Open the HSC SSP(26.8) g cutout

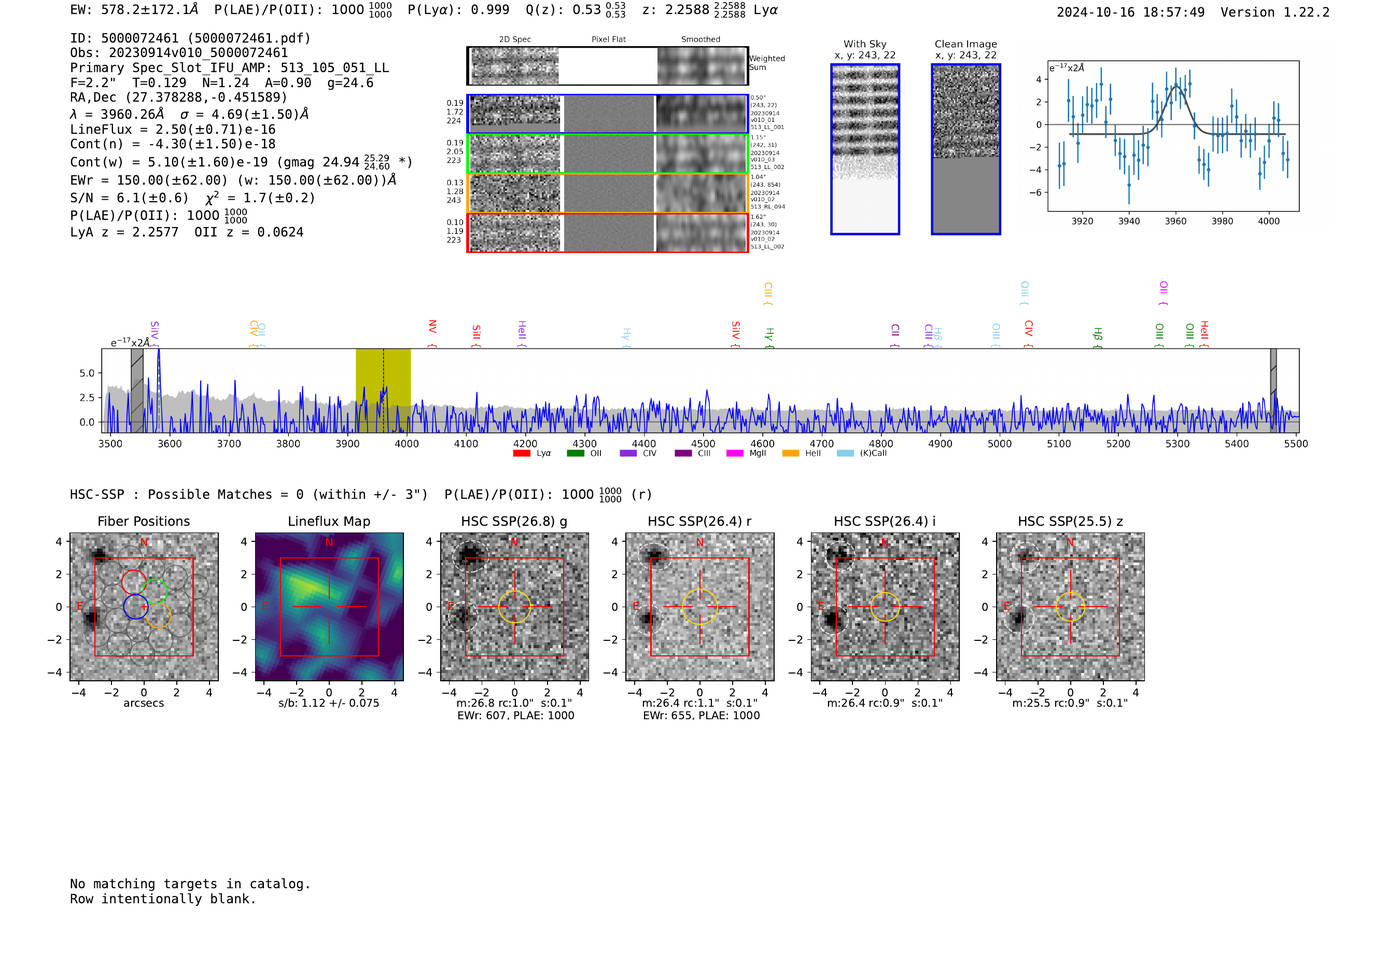(x=514, y=607)
